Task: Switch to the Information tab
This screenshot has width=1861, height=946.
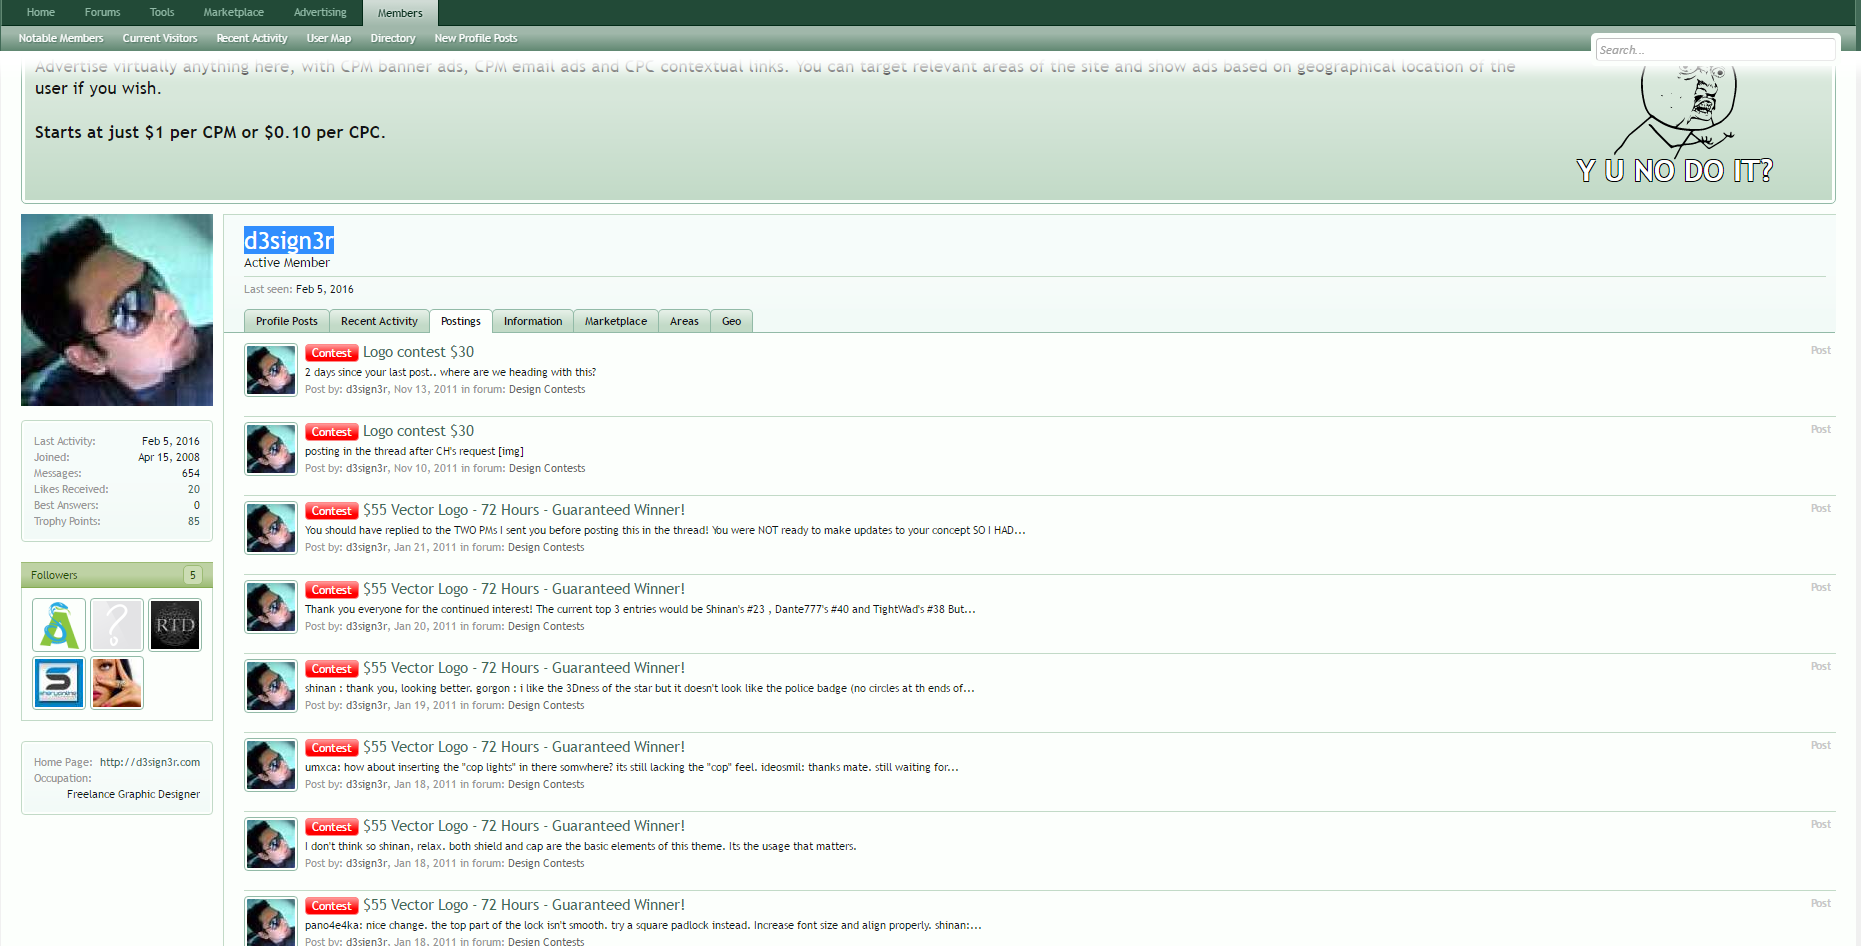Action: pos(533,321)
